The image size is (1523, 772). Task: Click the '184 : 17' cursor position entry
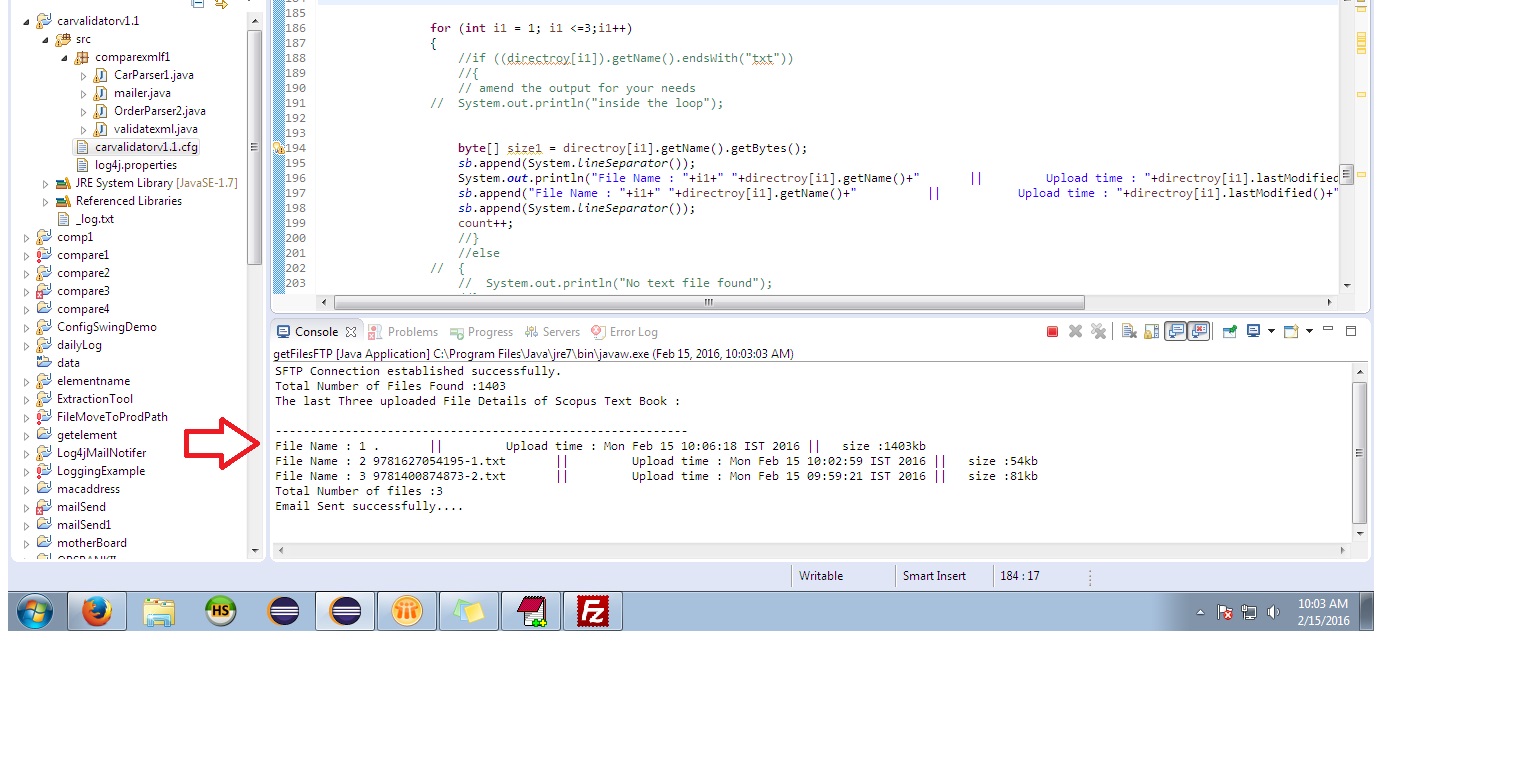coord(1020,576)
